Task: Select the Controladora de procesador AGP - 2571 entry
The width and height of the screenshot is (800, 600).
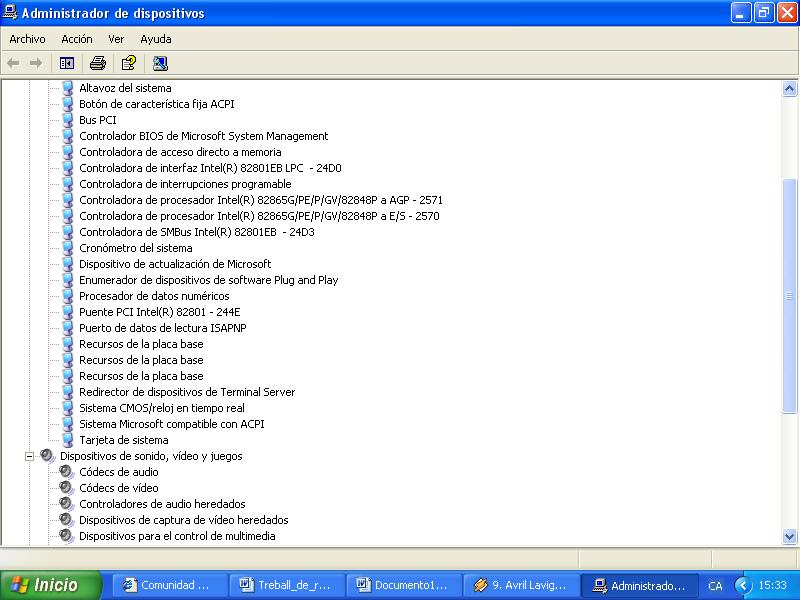Action: click(x=261, y=200)
